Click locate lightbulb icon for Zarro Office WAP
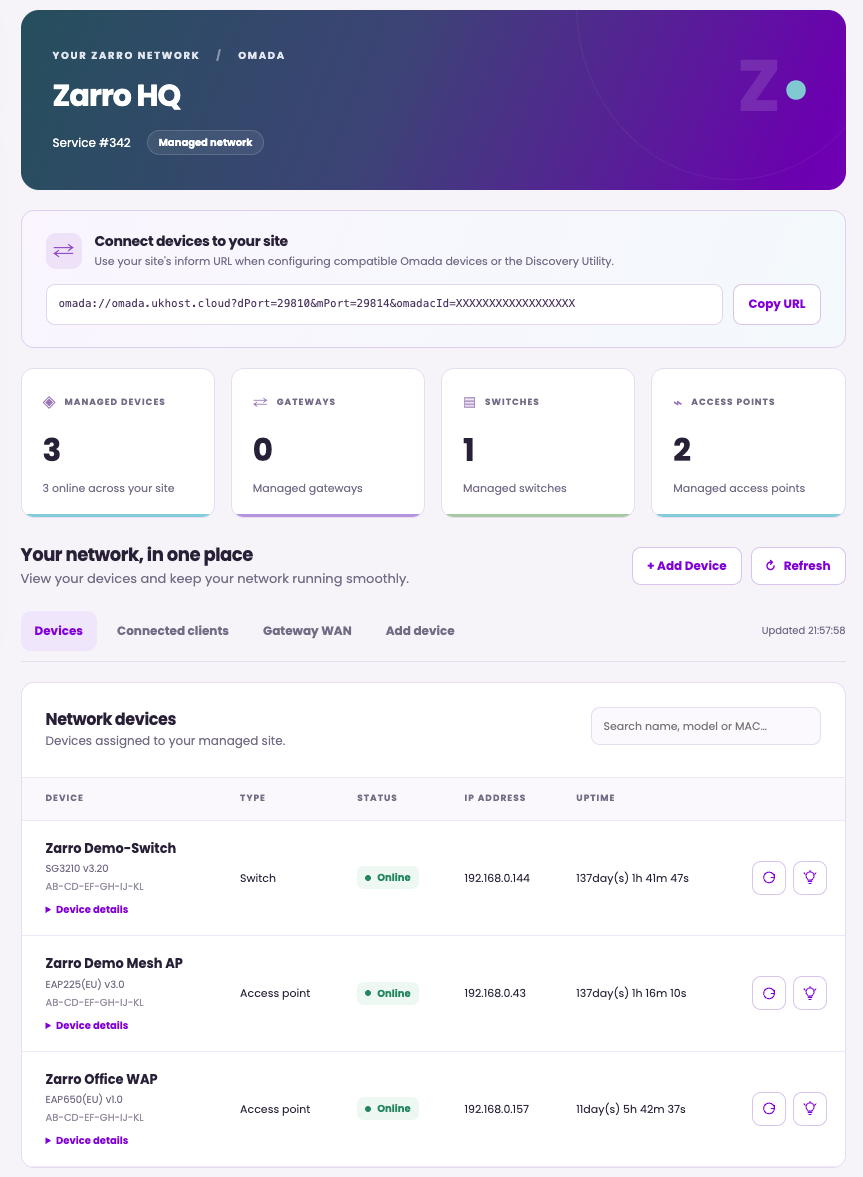 tap(810, 1109)
